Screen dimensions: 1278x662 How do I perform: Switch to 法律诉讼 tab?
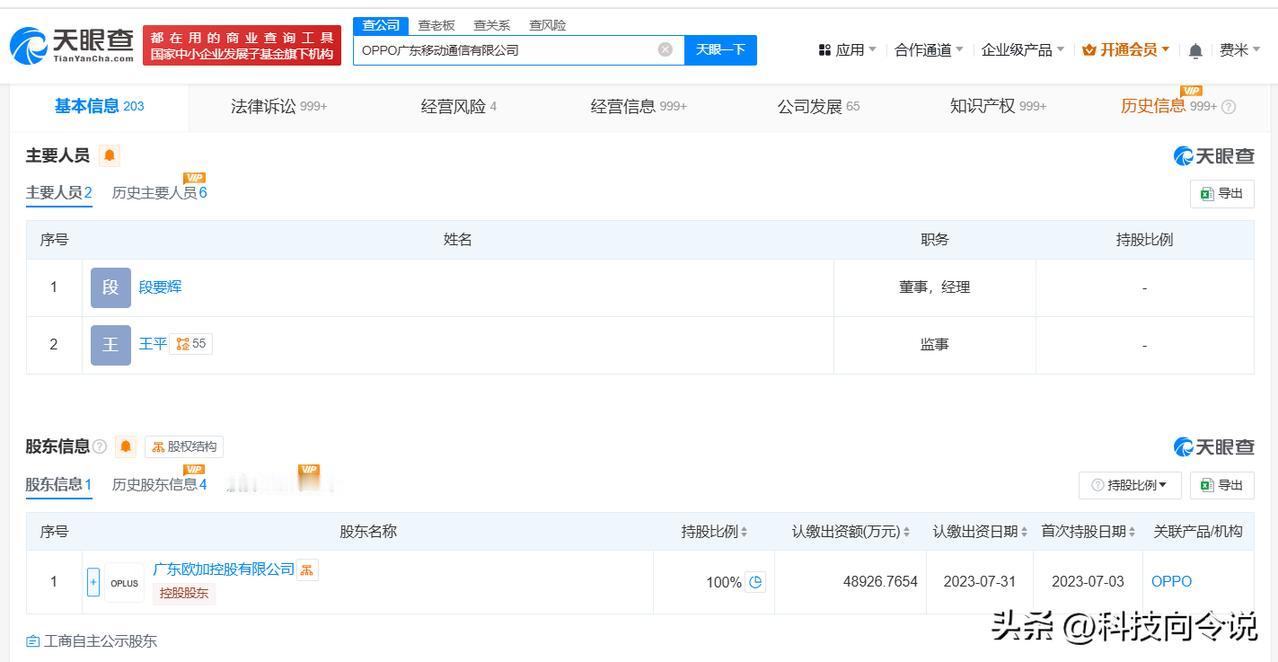[279, 106]
